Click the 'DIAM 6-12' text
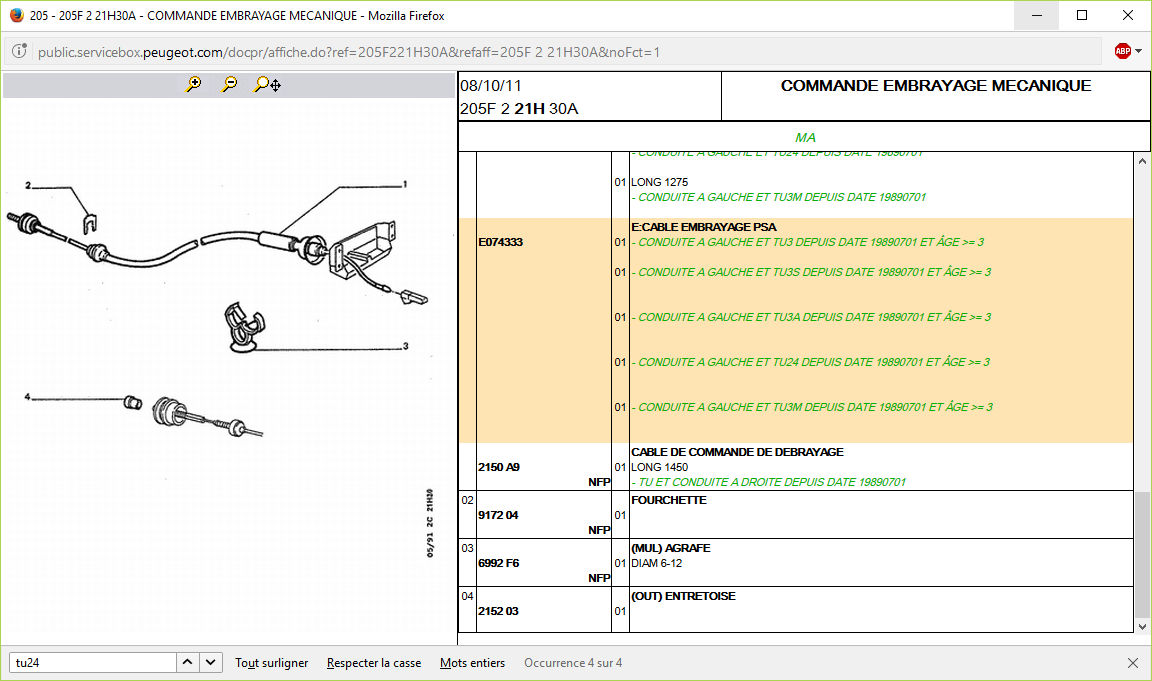Viewport: 1152px width, 681px height. (657, 563)
